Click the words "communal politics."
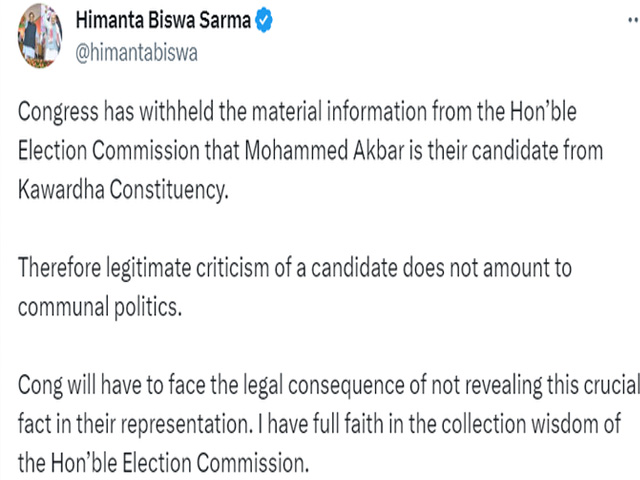 [x=100, y=307]
